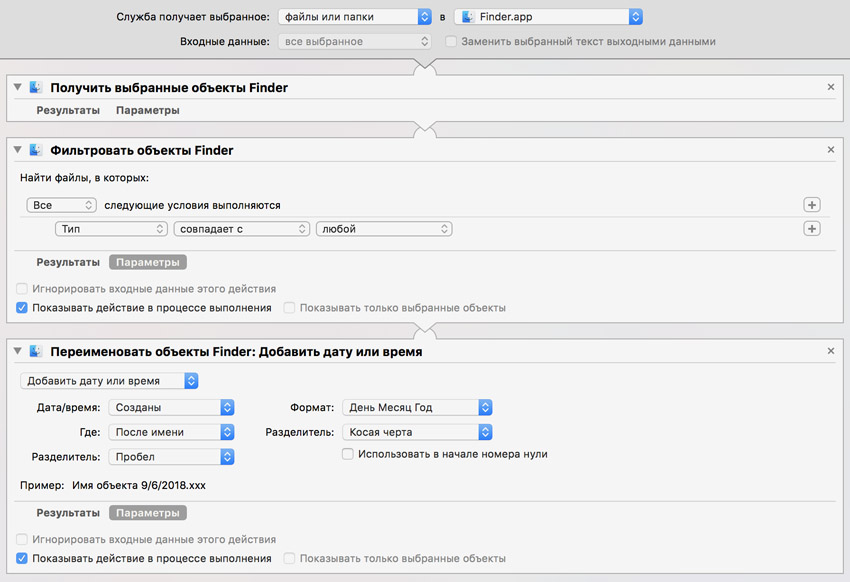
Task: Click the "Формат:" label
Action: click(312, 408)
